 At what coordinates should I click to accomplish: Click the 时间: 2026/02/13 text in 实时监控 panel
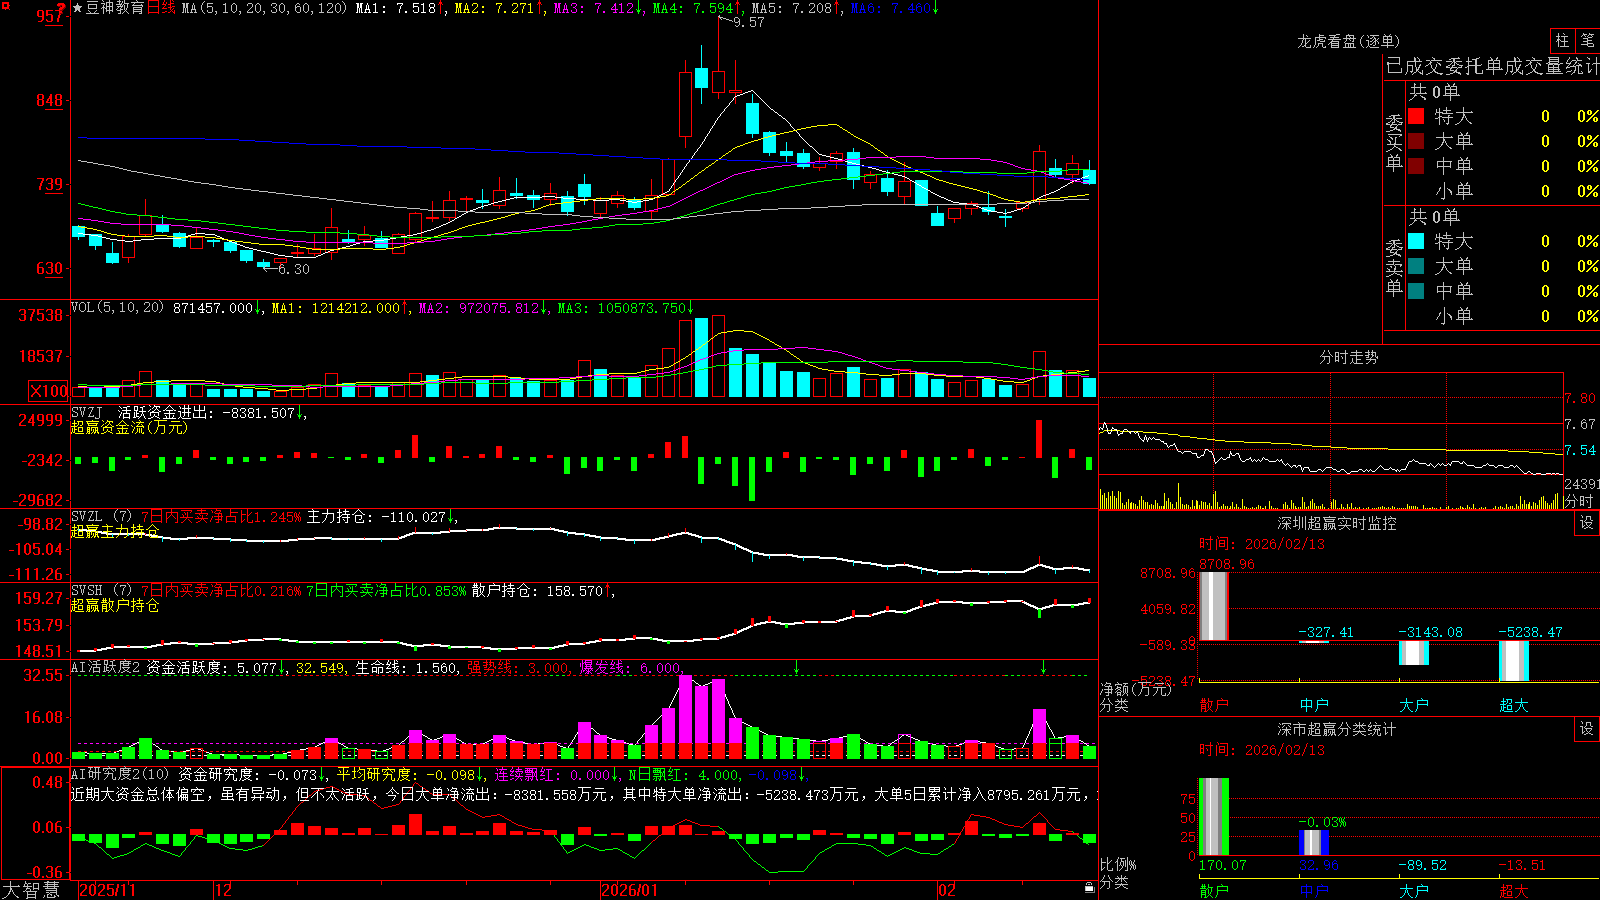pos(1262,544)
